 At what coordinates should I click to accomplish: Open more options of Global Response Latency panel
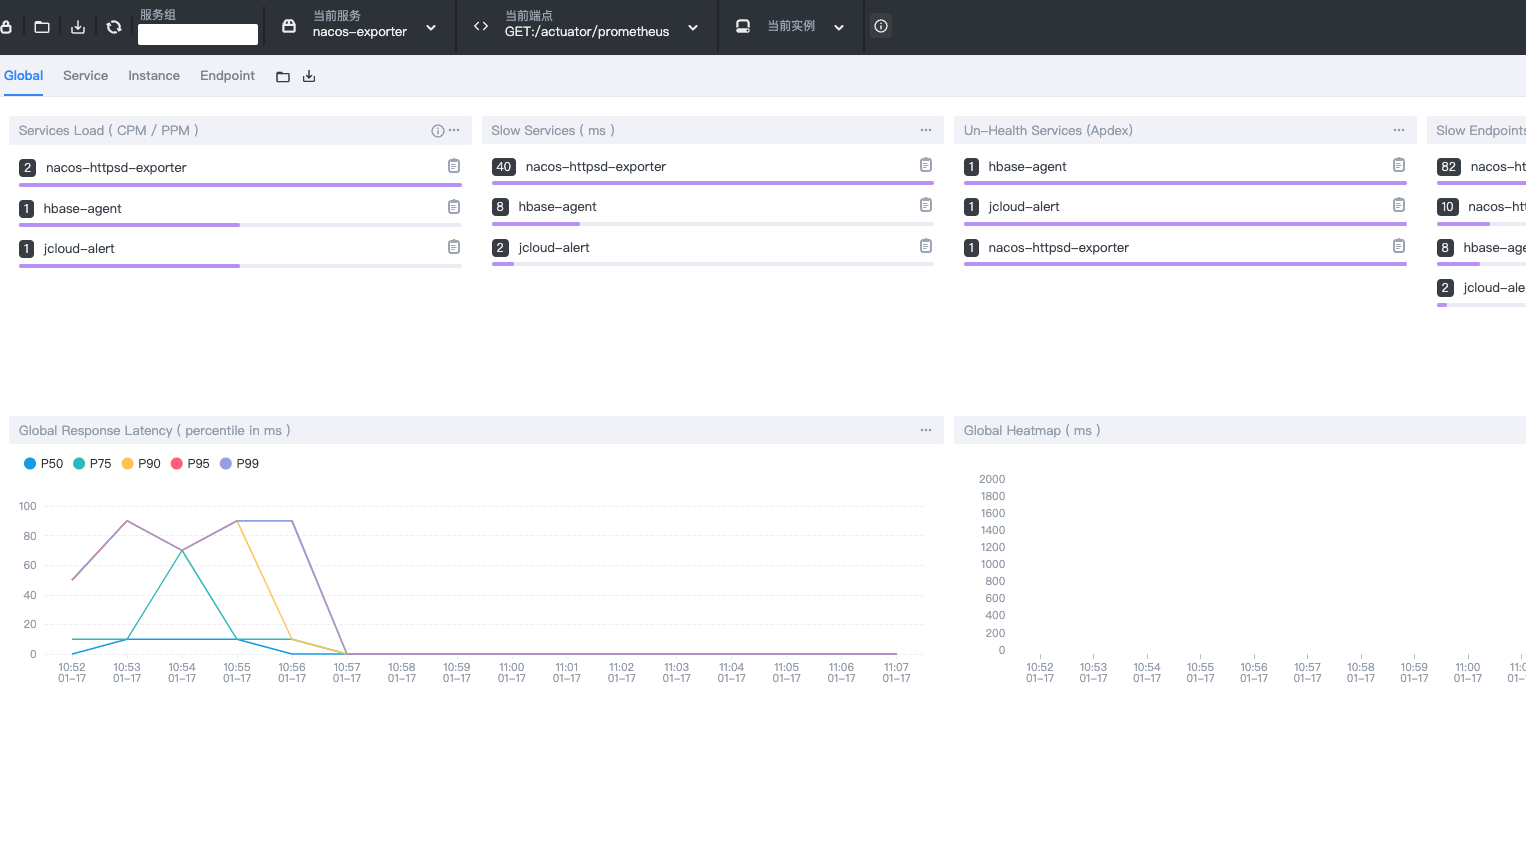pyautogui.click(x=926, y=430)
